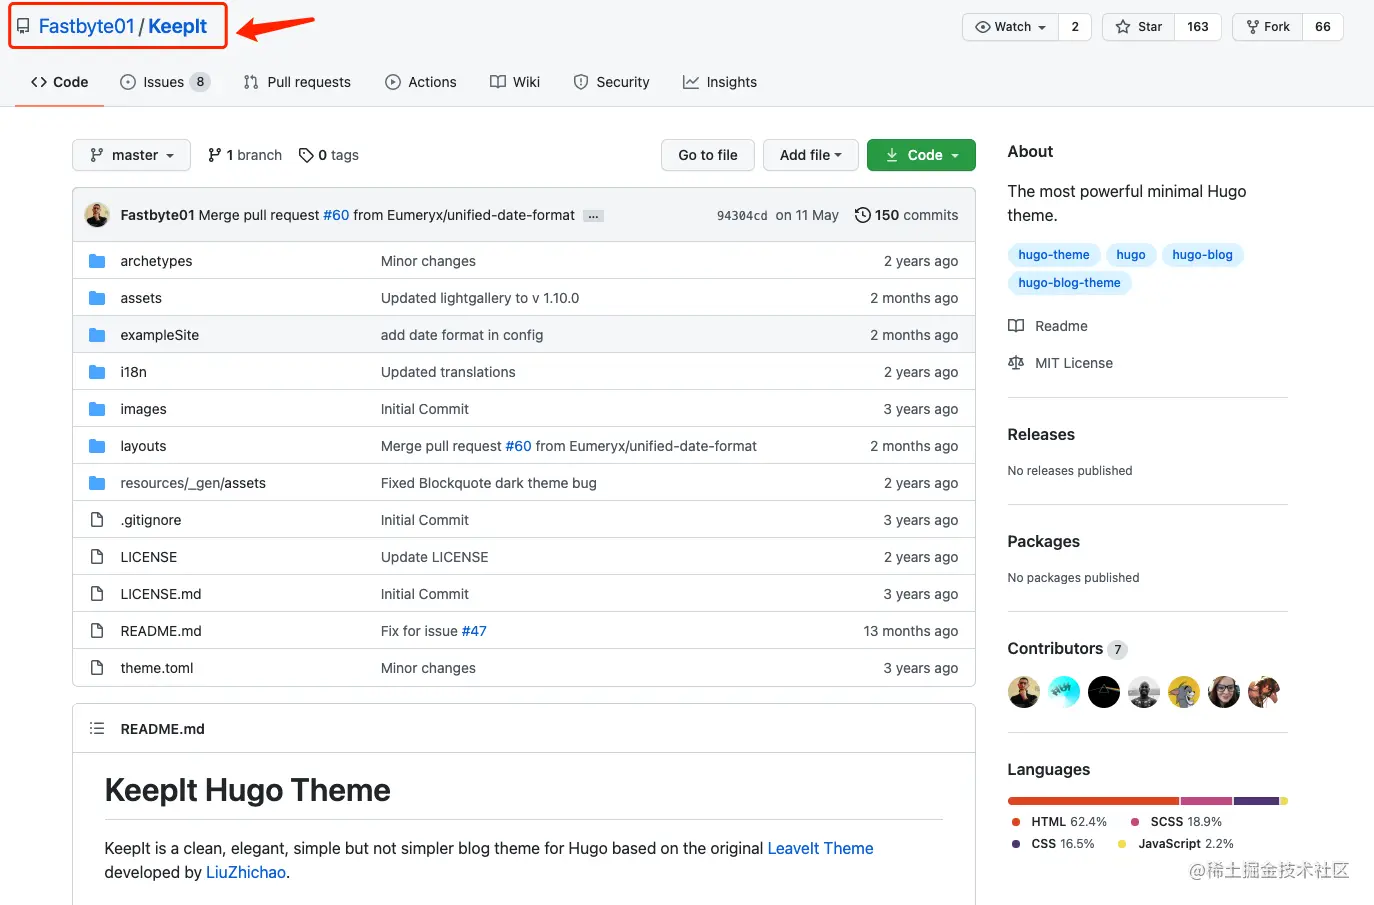Screen dimensions: 1374x905
Task: Switch to the Actions tab
Action: (x=421, y=82)
